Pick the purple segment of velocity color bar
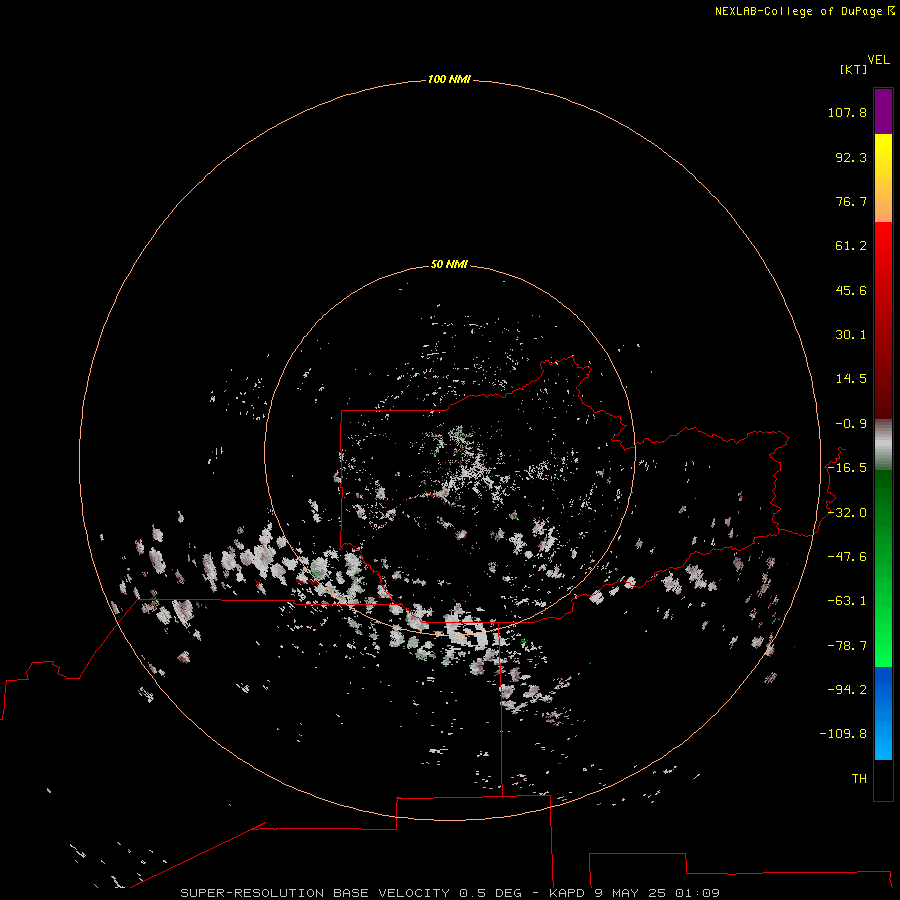 pyautogui.click(x=883, y=111)
